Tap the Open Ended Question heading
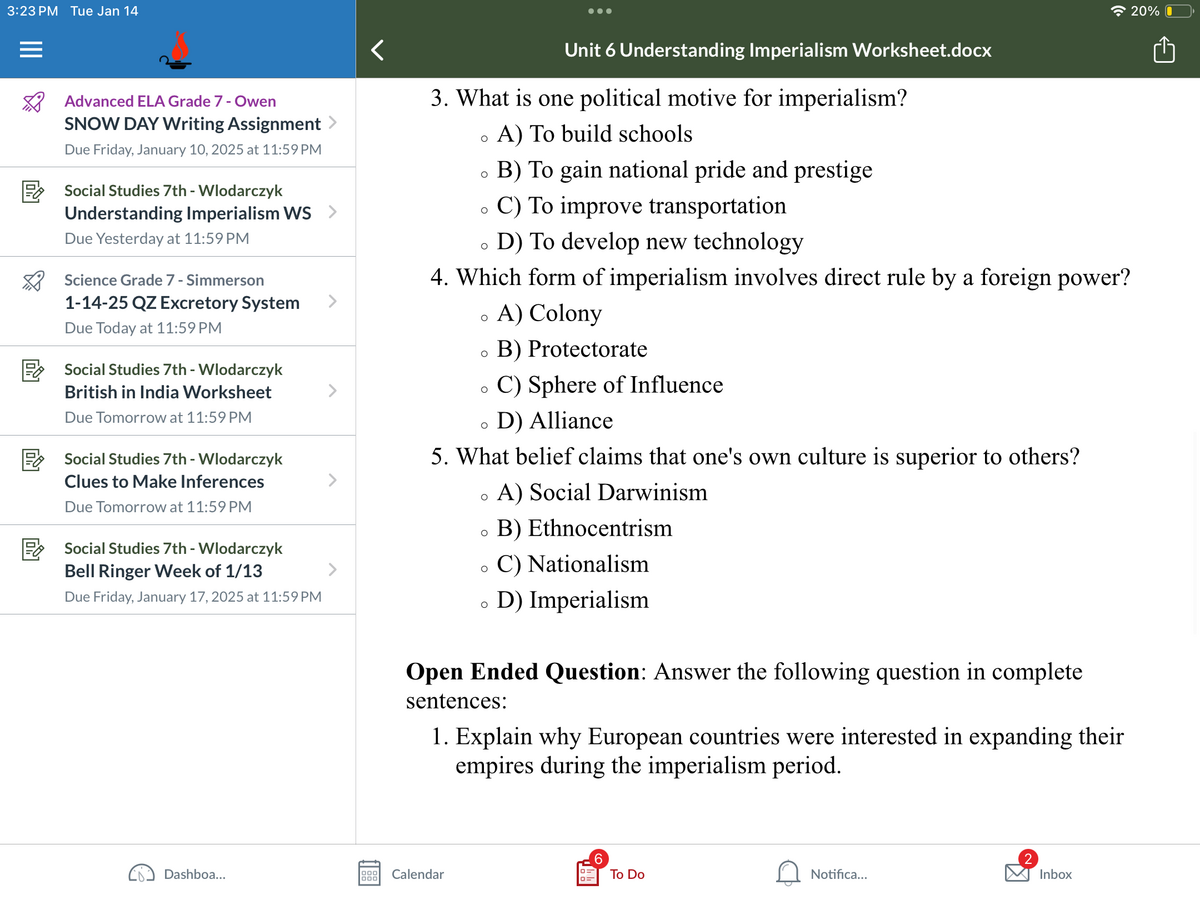Viewport: 1200px width, 900px height. (x=522, y=672)
